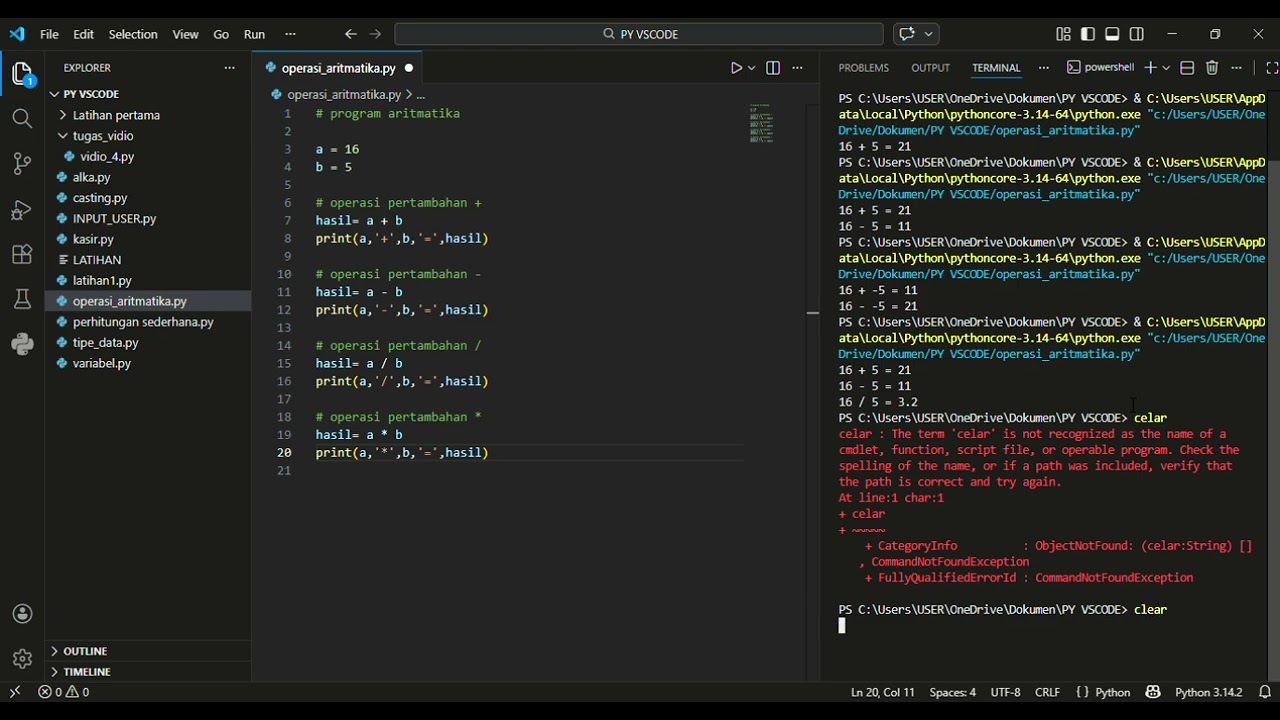Change indentation via Spaces: 4
The height and width of the screenshot is (720, 1280).
(952, 692)
